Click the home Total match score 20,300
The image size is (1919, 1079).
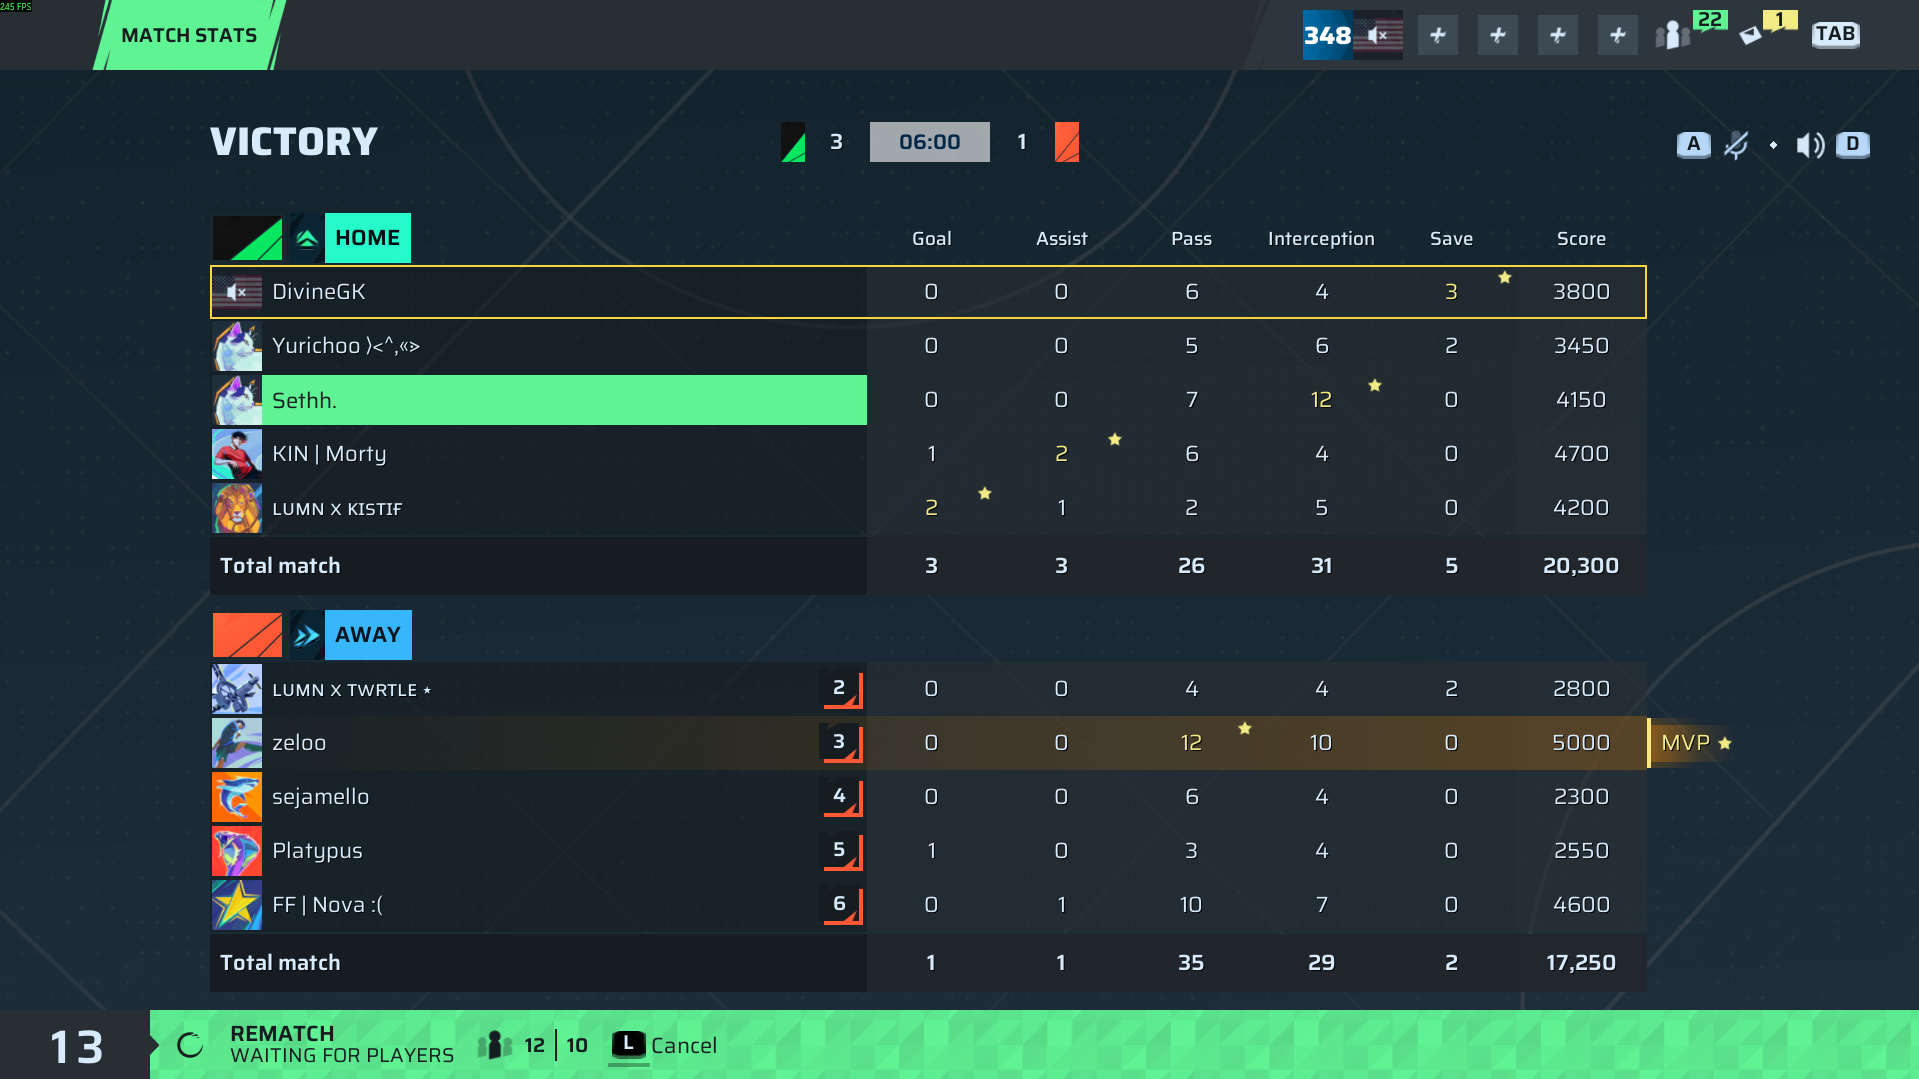click(1580, 566)
